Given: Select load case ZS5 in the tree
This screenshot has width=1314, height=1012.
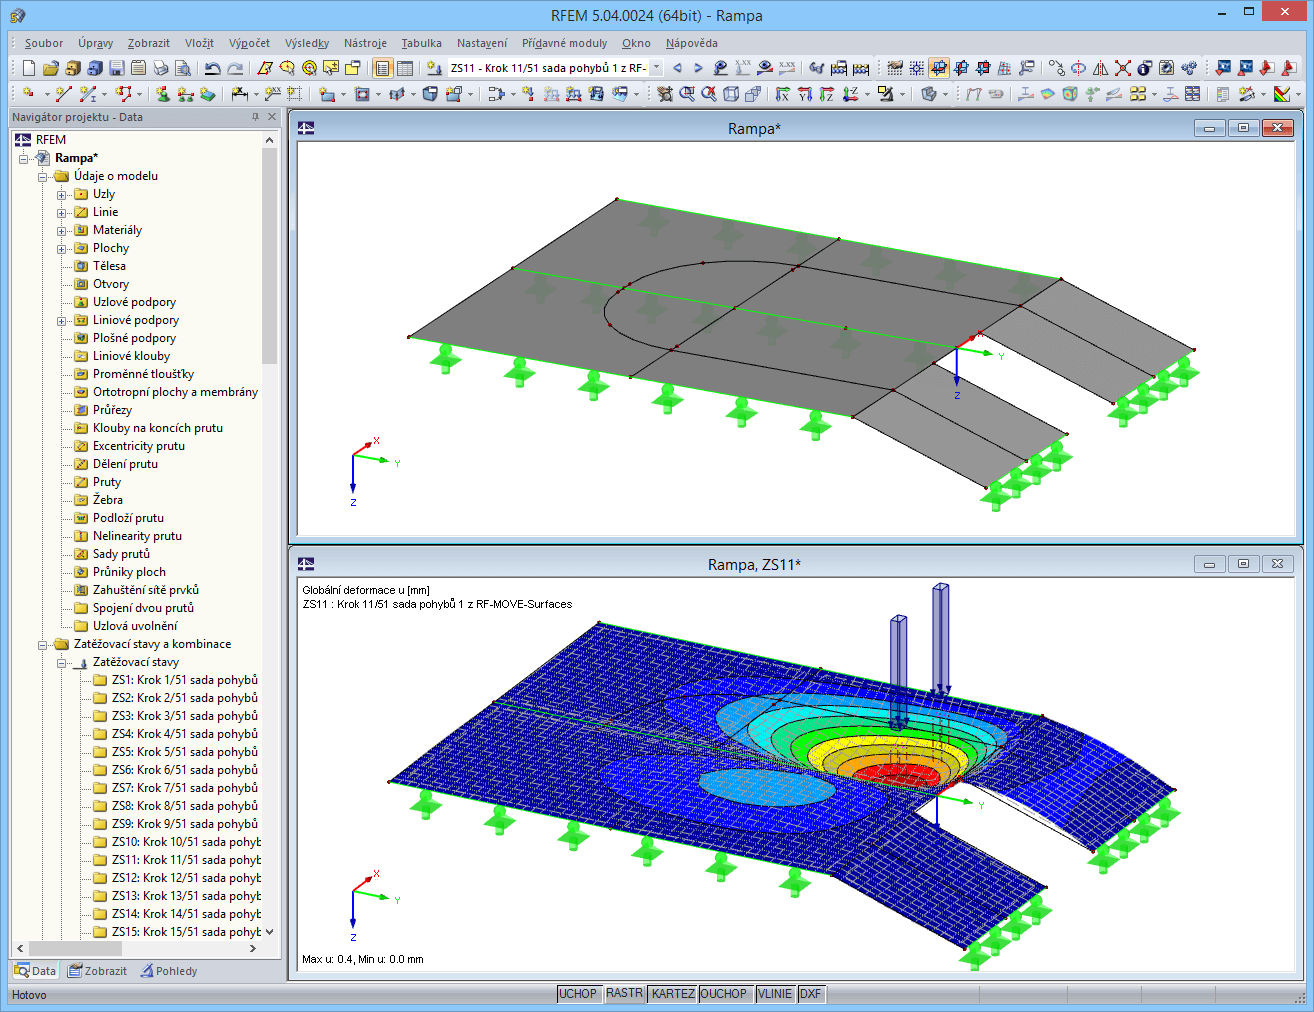Looking at the screenshot, I should [170, 751].
